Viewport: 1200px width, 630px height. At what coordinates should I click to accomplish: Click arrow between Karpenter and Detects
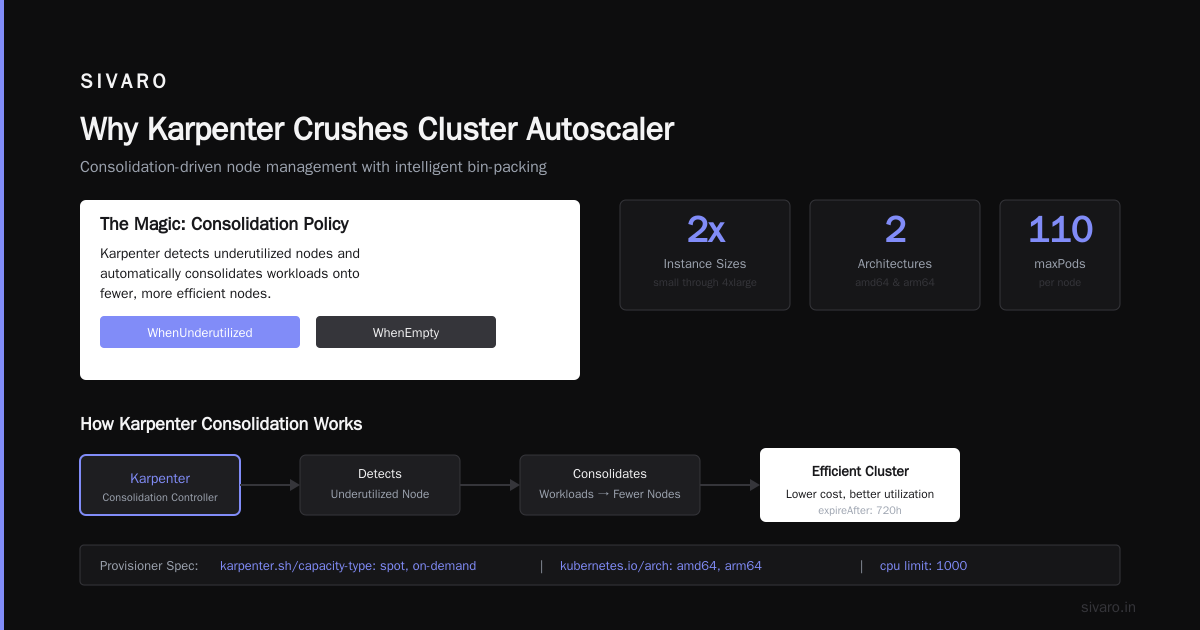270,485
